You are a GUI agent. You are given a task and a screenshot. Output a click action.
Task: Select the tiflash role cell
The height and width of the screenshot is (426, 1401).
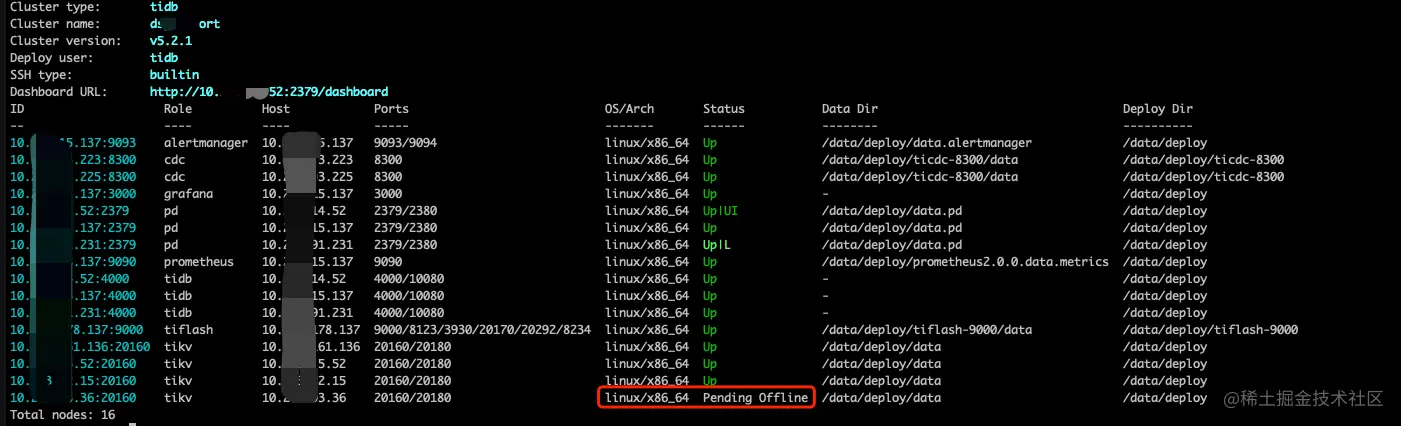tap(188, 330)
